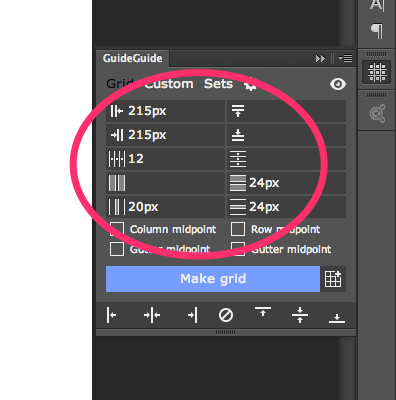The width and height of the screenshot is (396, 400).
Task: Enable Row midpoint checkbox
Action: (x=238, y=229)
